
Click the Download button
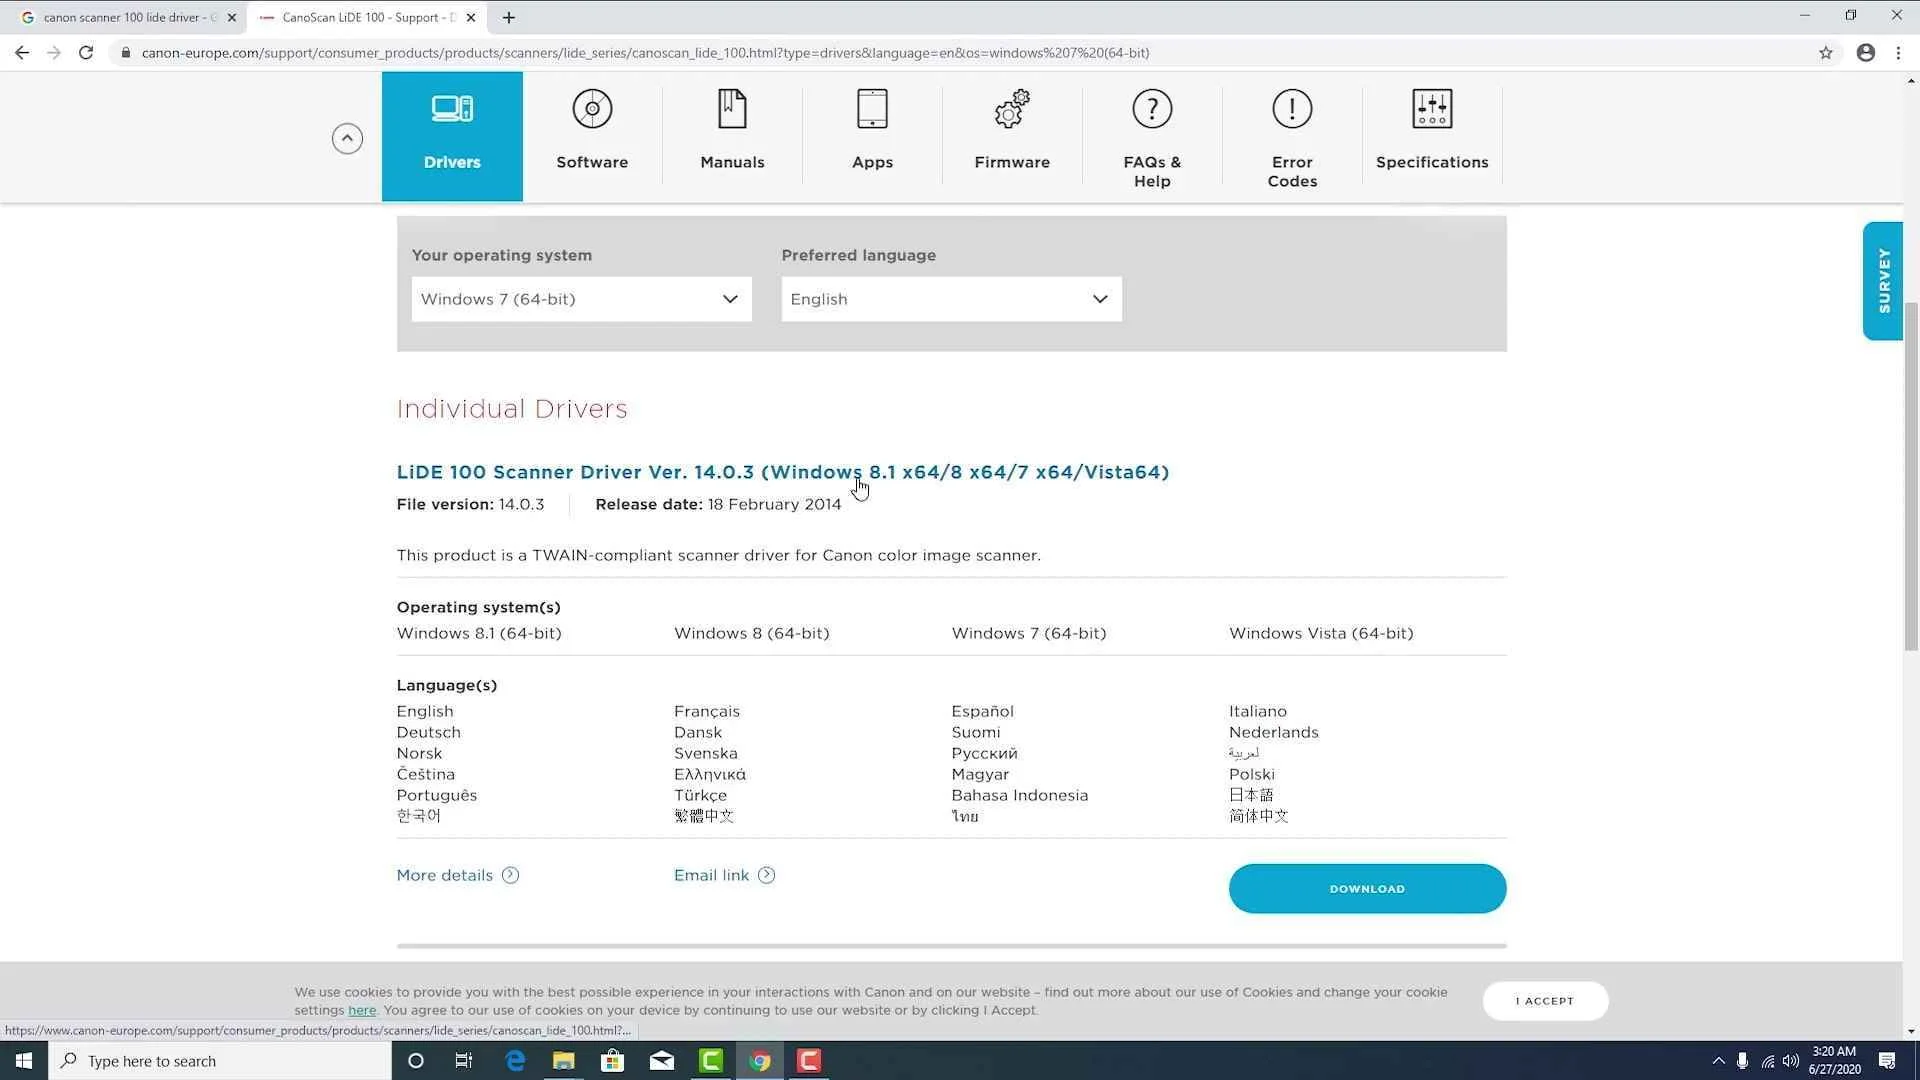click(x=1367, y=888)
